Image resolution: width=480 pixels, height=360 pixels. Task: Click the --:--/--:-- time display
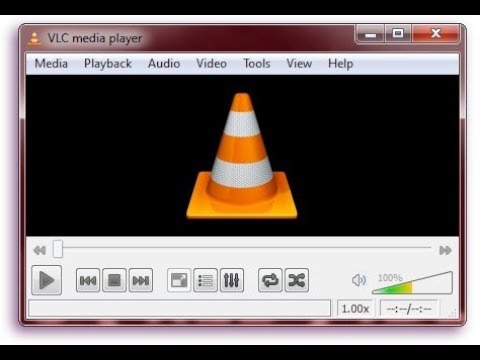[409, 309]
